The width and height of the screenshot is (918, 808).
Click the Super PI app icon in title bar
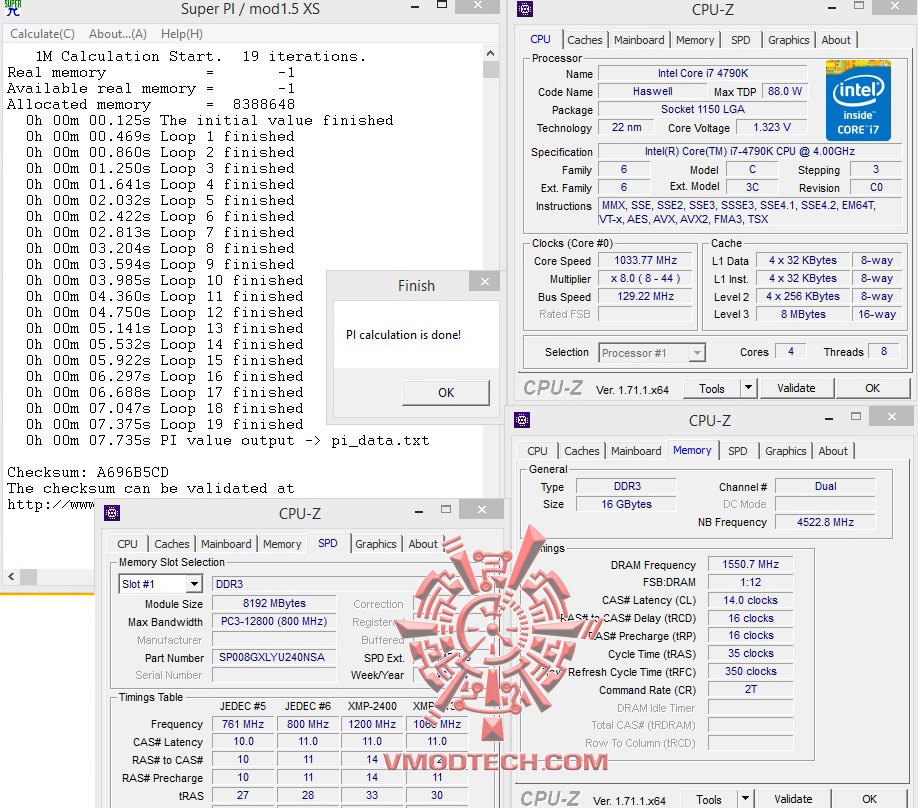(x=12, y=8)
